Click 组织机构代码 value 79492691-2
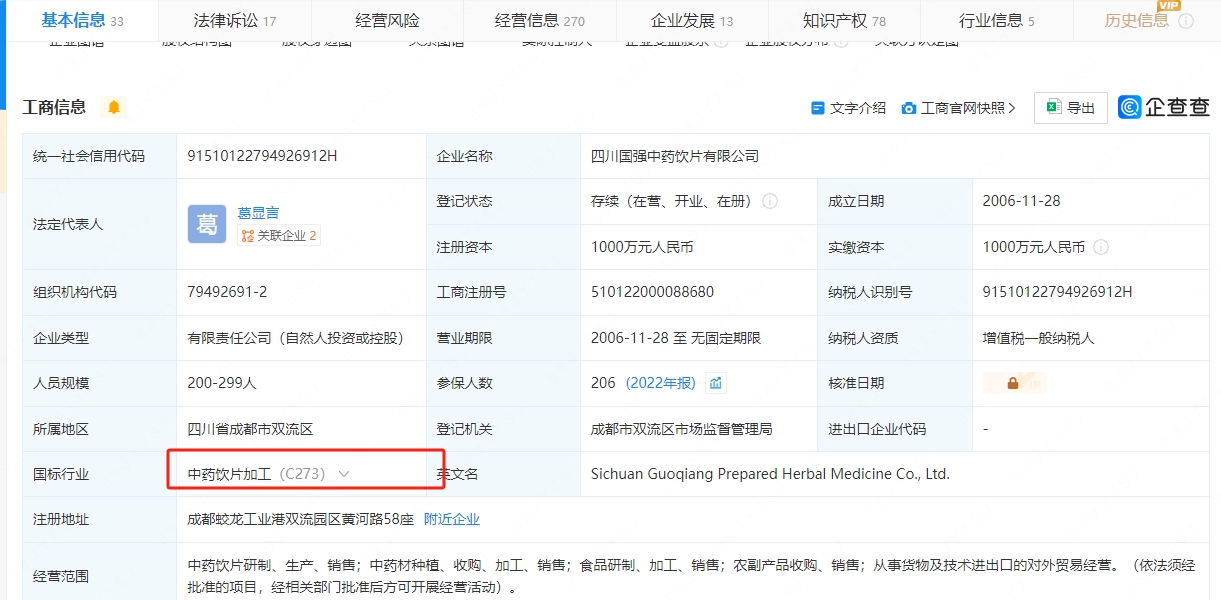The height and width of the screenshot is (600, 1221). coord(227,292)
